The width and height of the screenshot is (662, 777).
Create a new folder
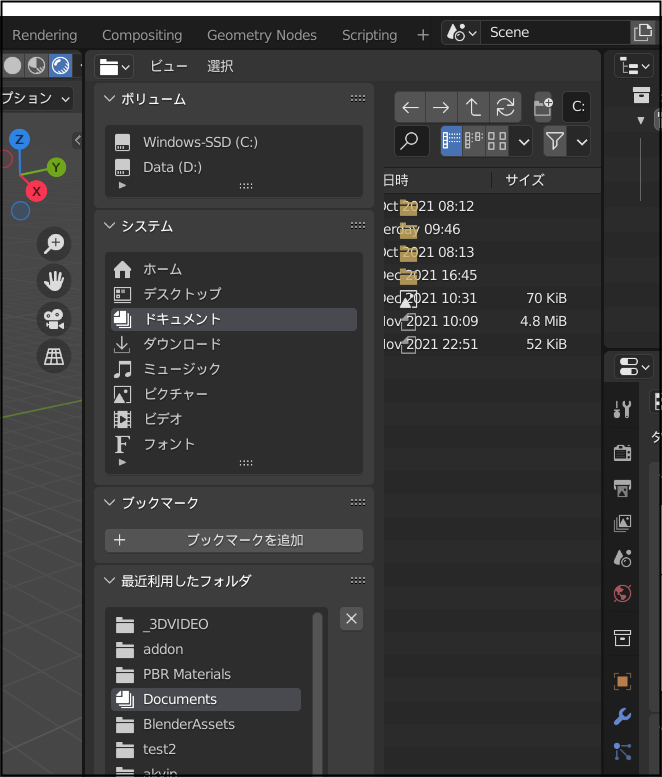point(543,107)
